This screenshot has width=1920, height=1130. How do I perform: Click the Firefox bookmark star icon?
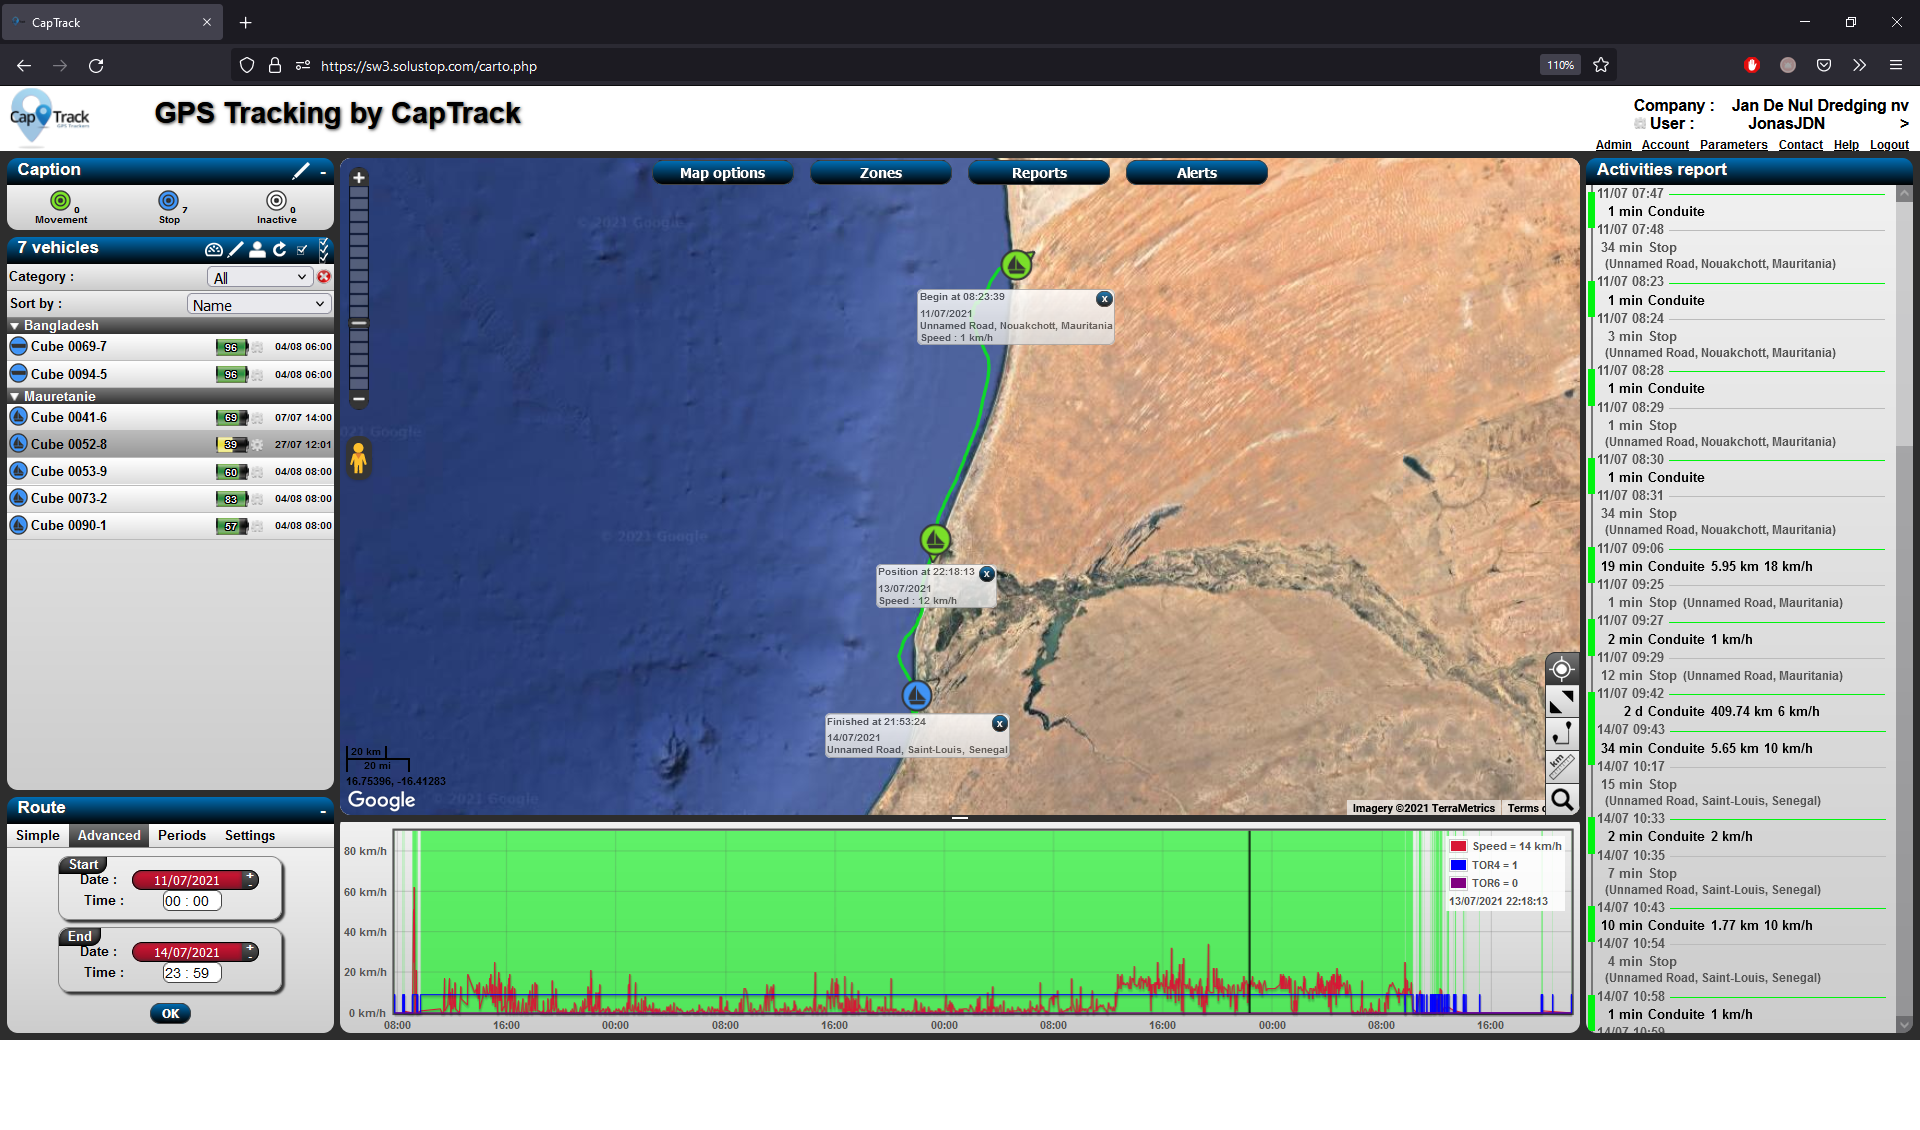click(x=1601, y=65)
